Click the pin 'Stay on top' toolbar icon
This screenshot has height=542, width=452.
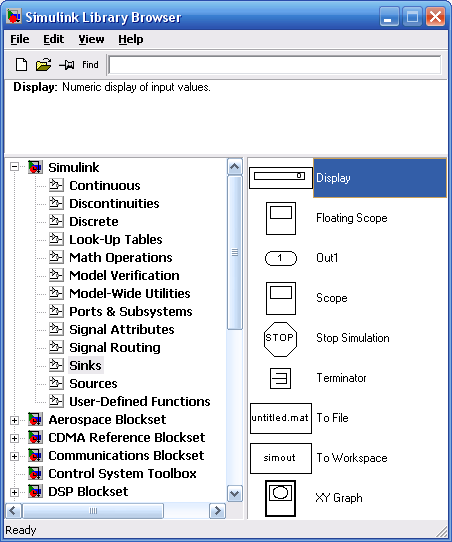[x=66, y=65]
